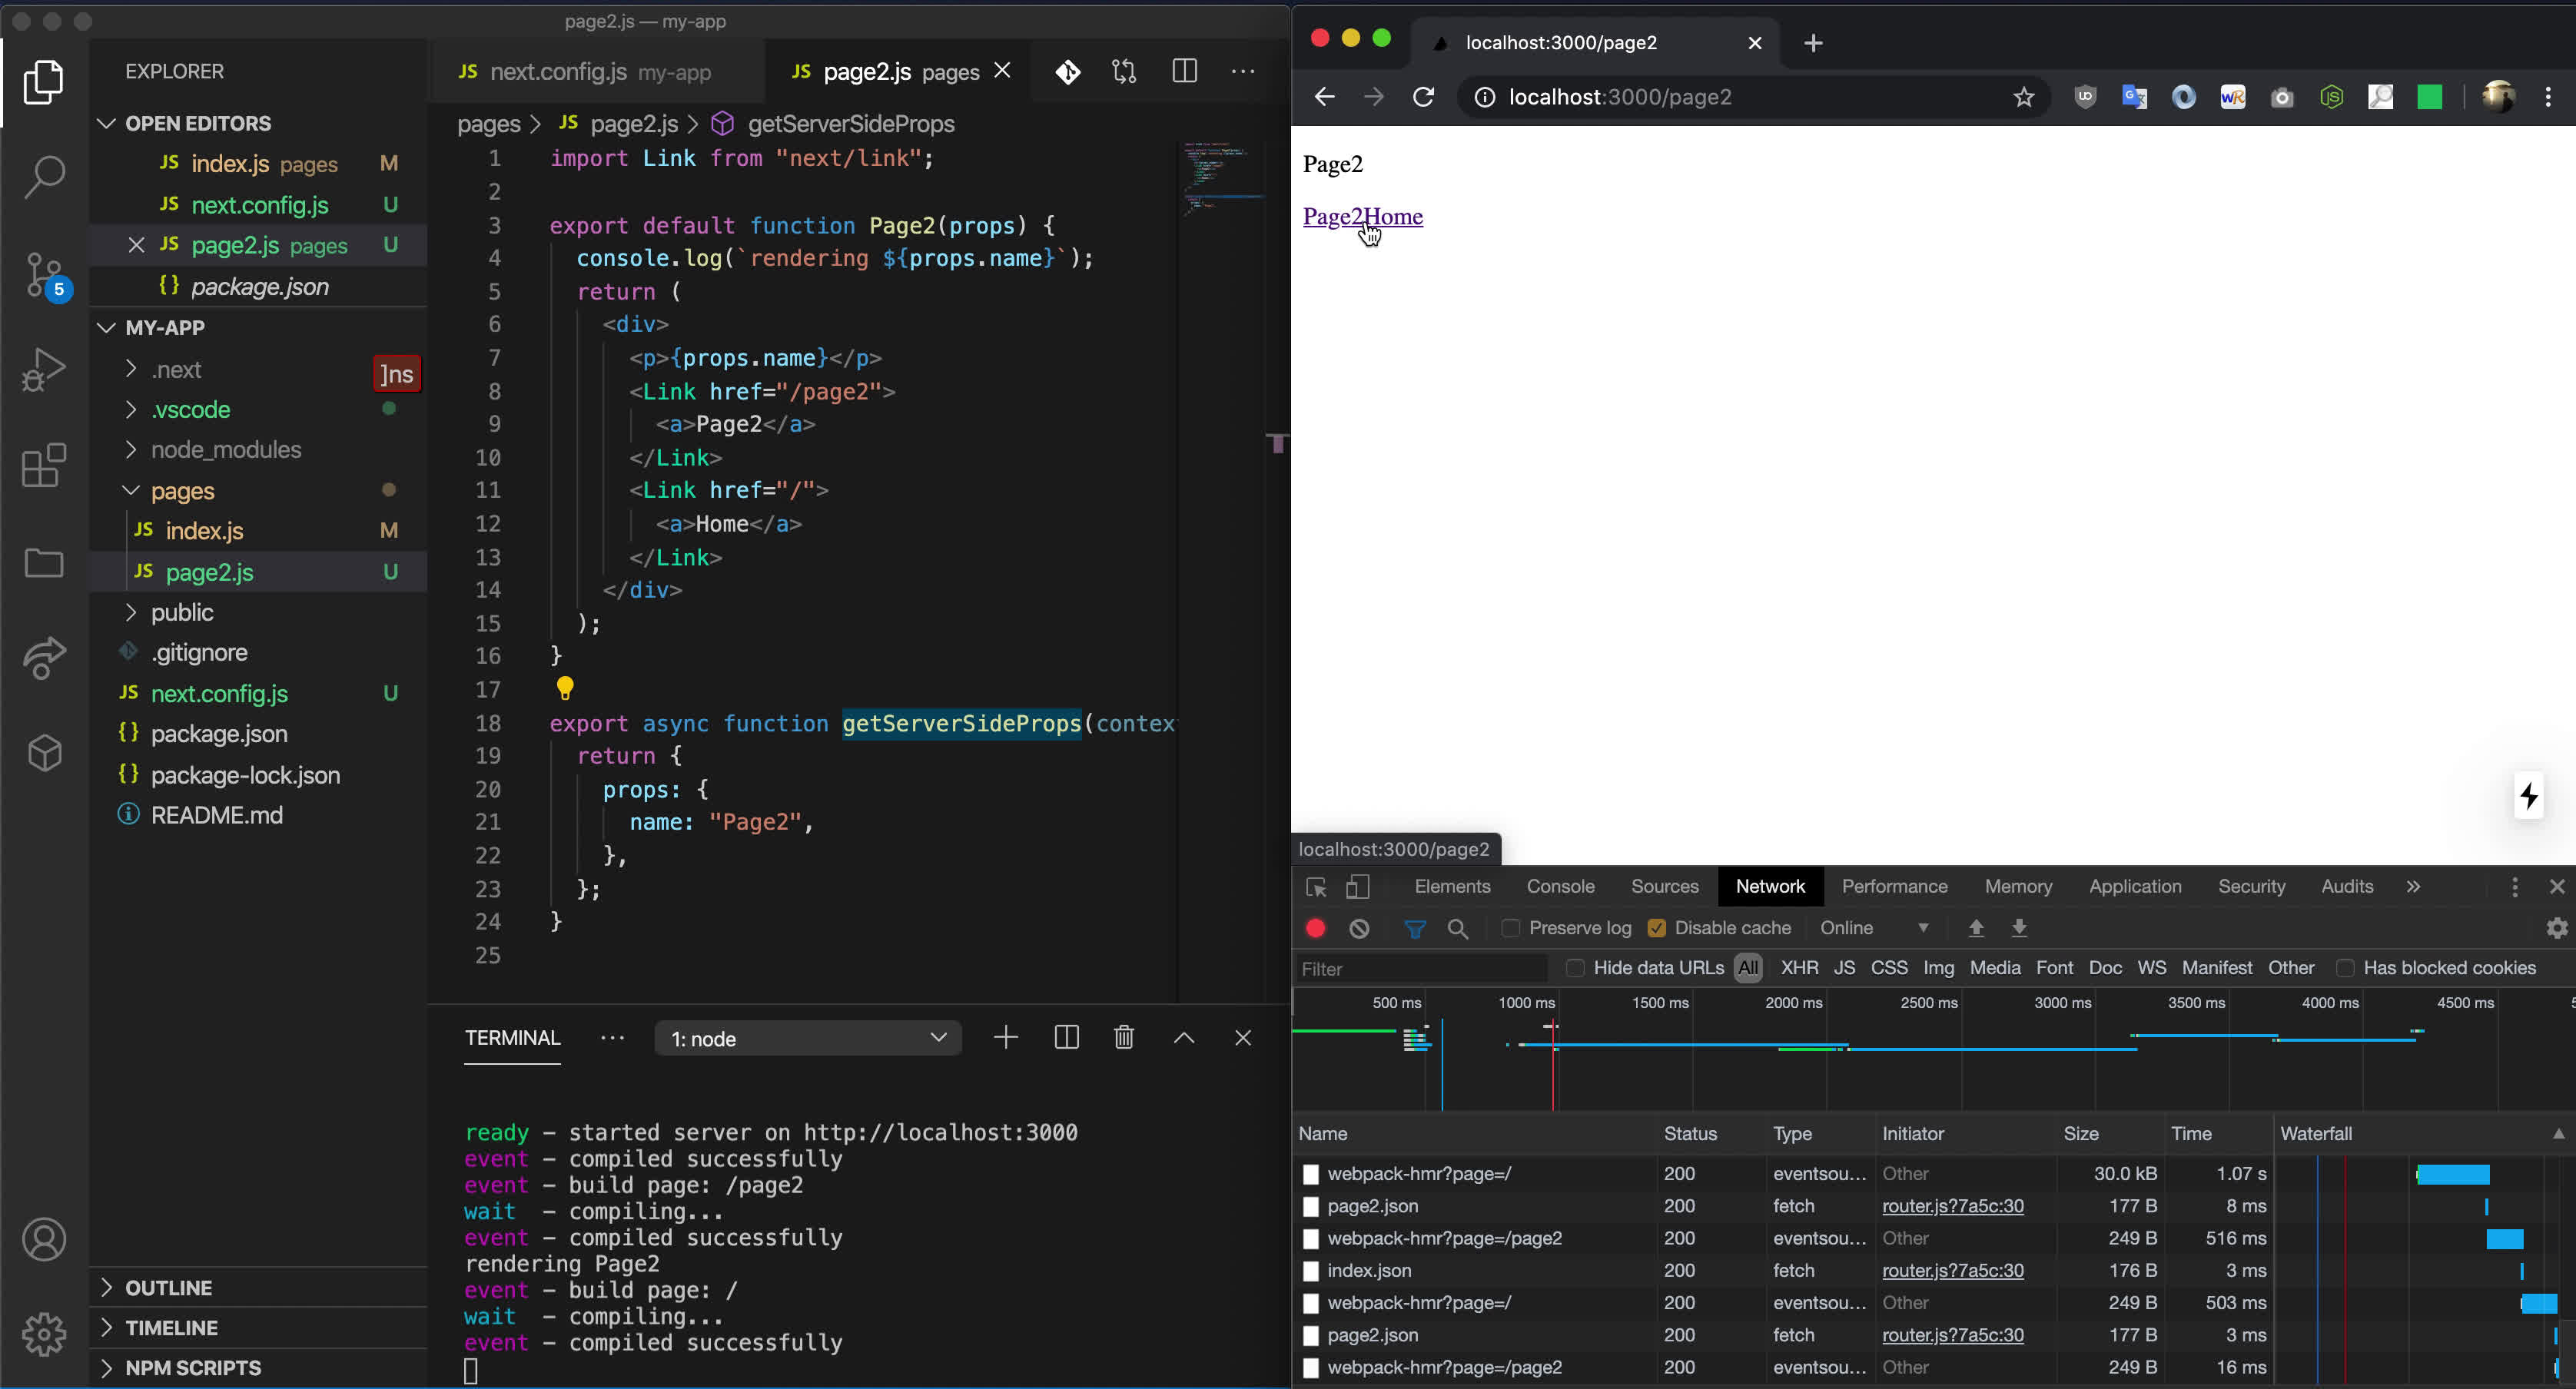
Task: Open the network search magnifier in DevTools
Action: (1458, 928)
